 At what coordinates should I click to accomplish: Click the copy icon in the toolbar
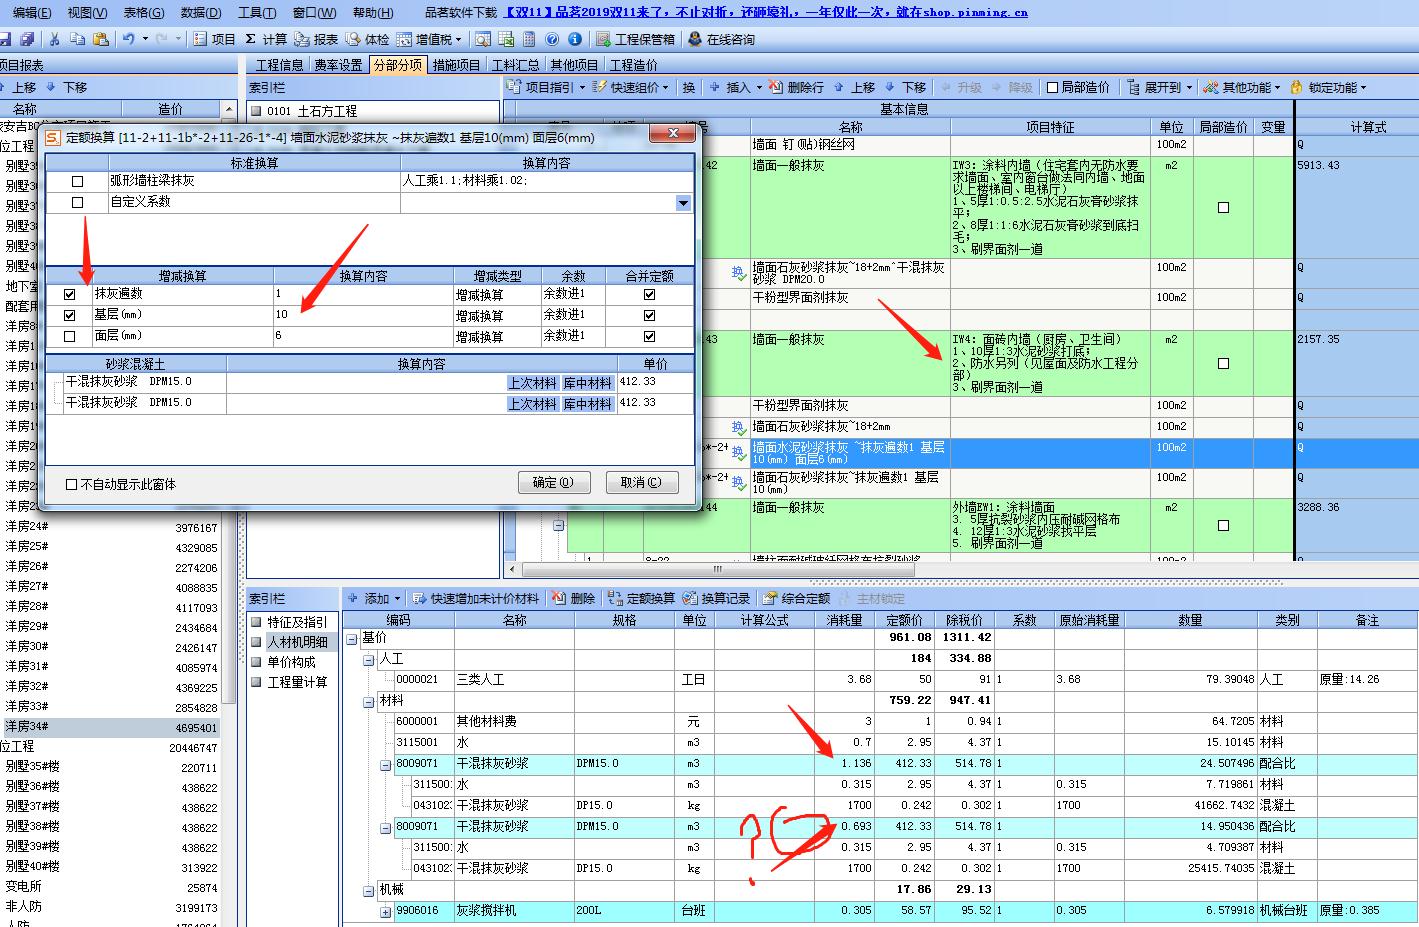click(x=77, y=39)
